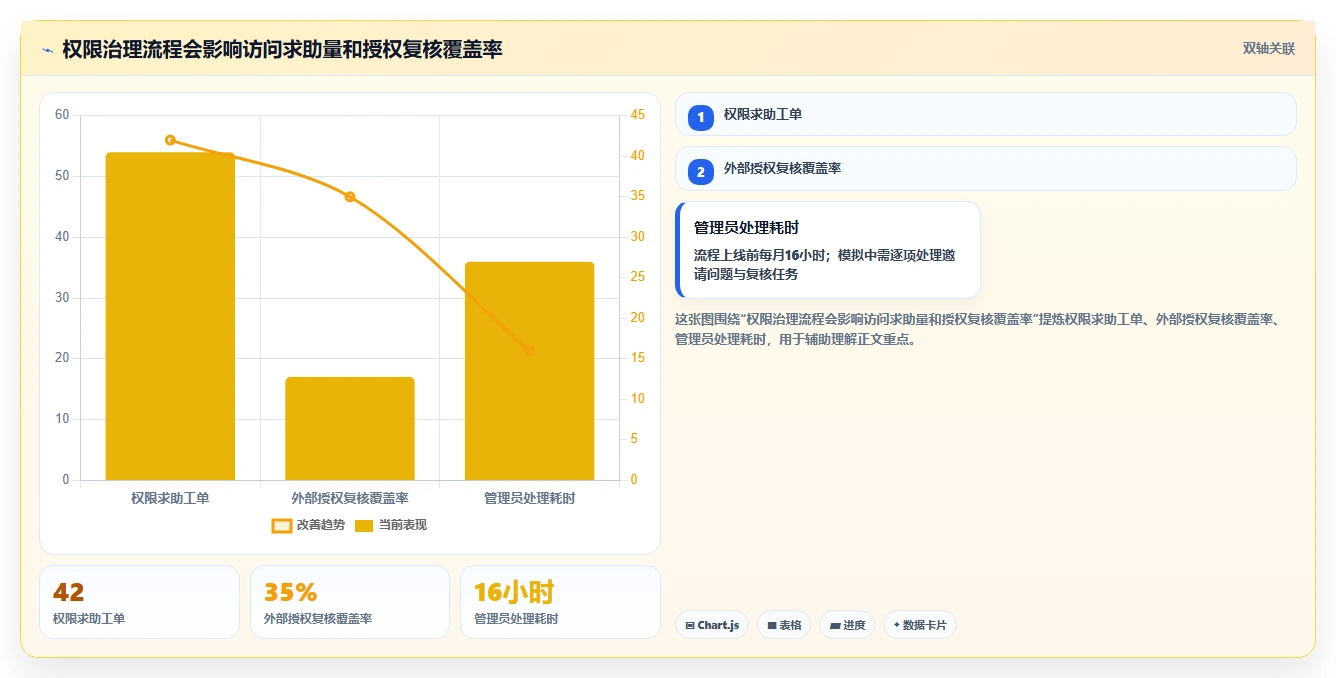This screenshot has height=678, width=1336.
Task: Click the 数据卡片 tag
Action: coord(920,625)
